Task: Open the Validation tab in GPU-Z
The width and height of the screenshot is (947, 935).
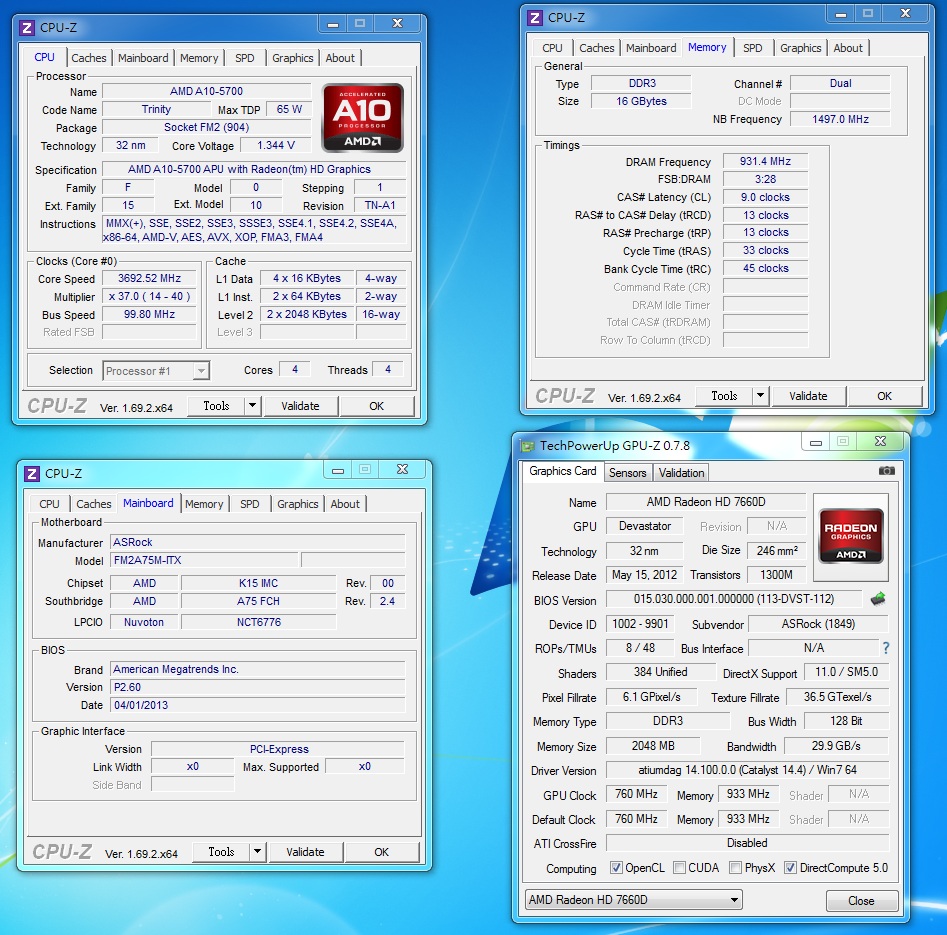Action: [x=681, y=473]
